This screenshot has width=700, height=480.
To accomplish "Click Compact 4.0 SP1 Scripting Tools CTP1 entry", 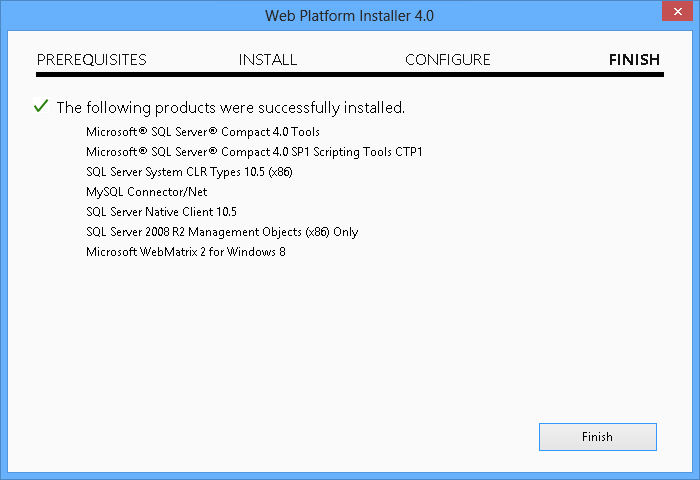I will 255,151.
